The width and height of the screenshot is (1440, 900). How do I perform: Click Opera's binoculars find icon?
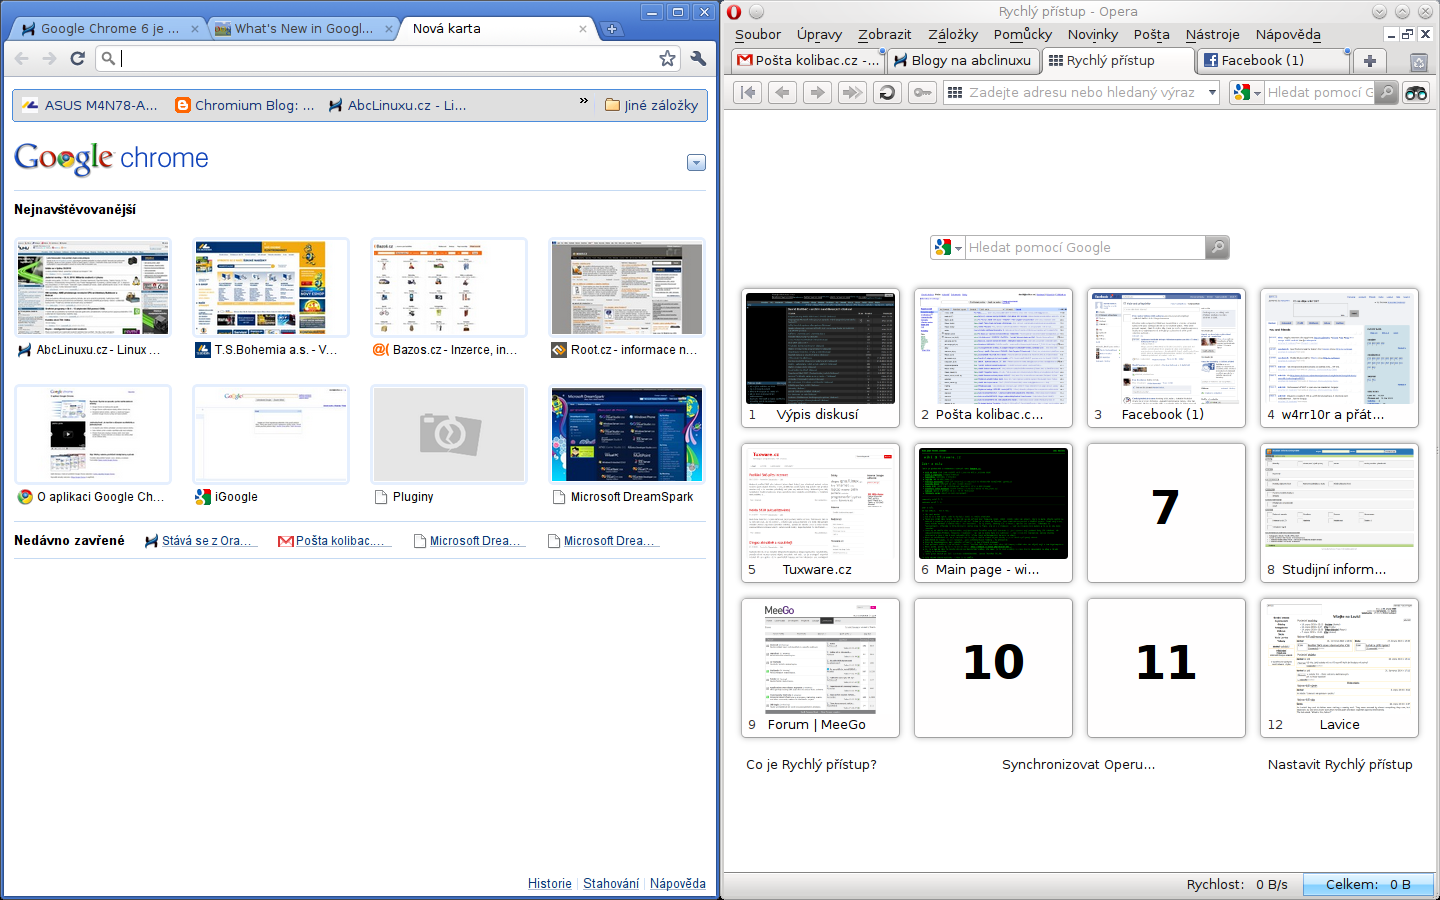[1417, 93]
